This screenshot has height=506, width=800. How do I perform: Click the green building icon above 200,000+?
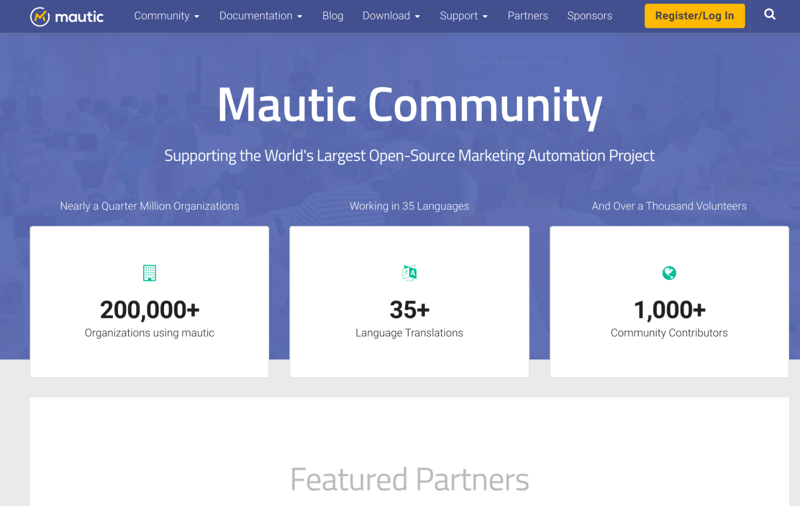[x=149, y=273]
